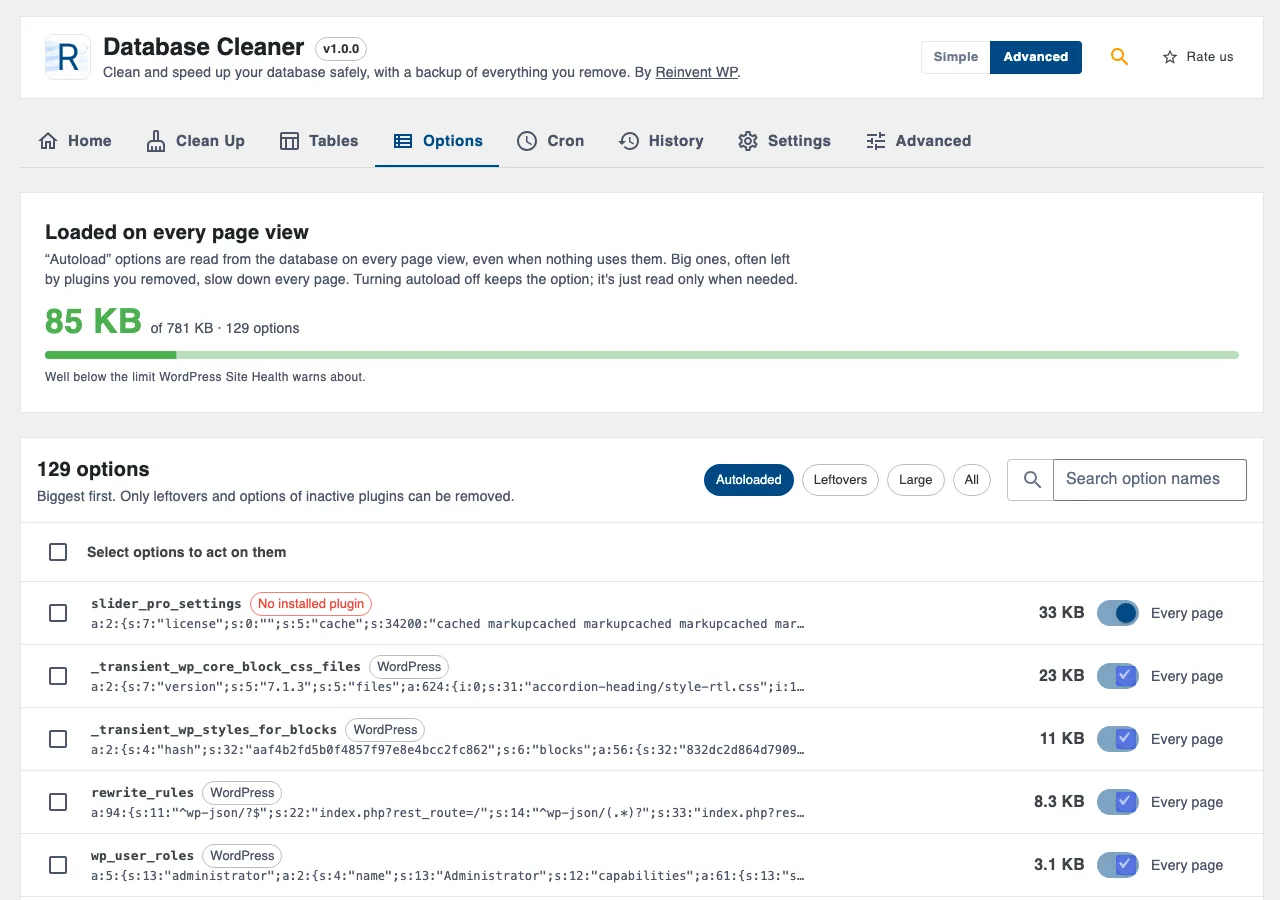
Task: Toggle autoload for rewrite_rules option
Action: point(1118,802)
